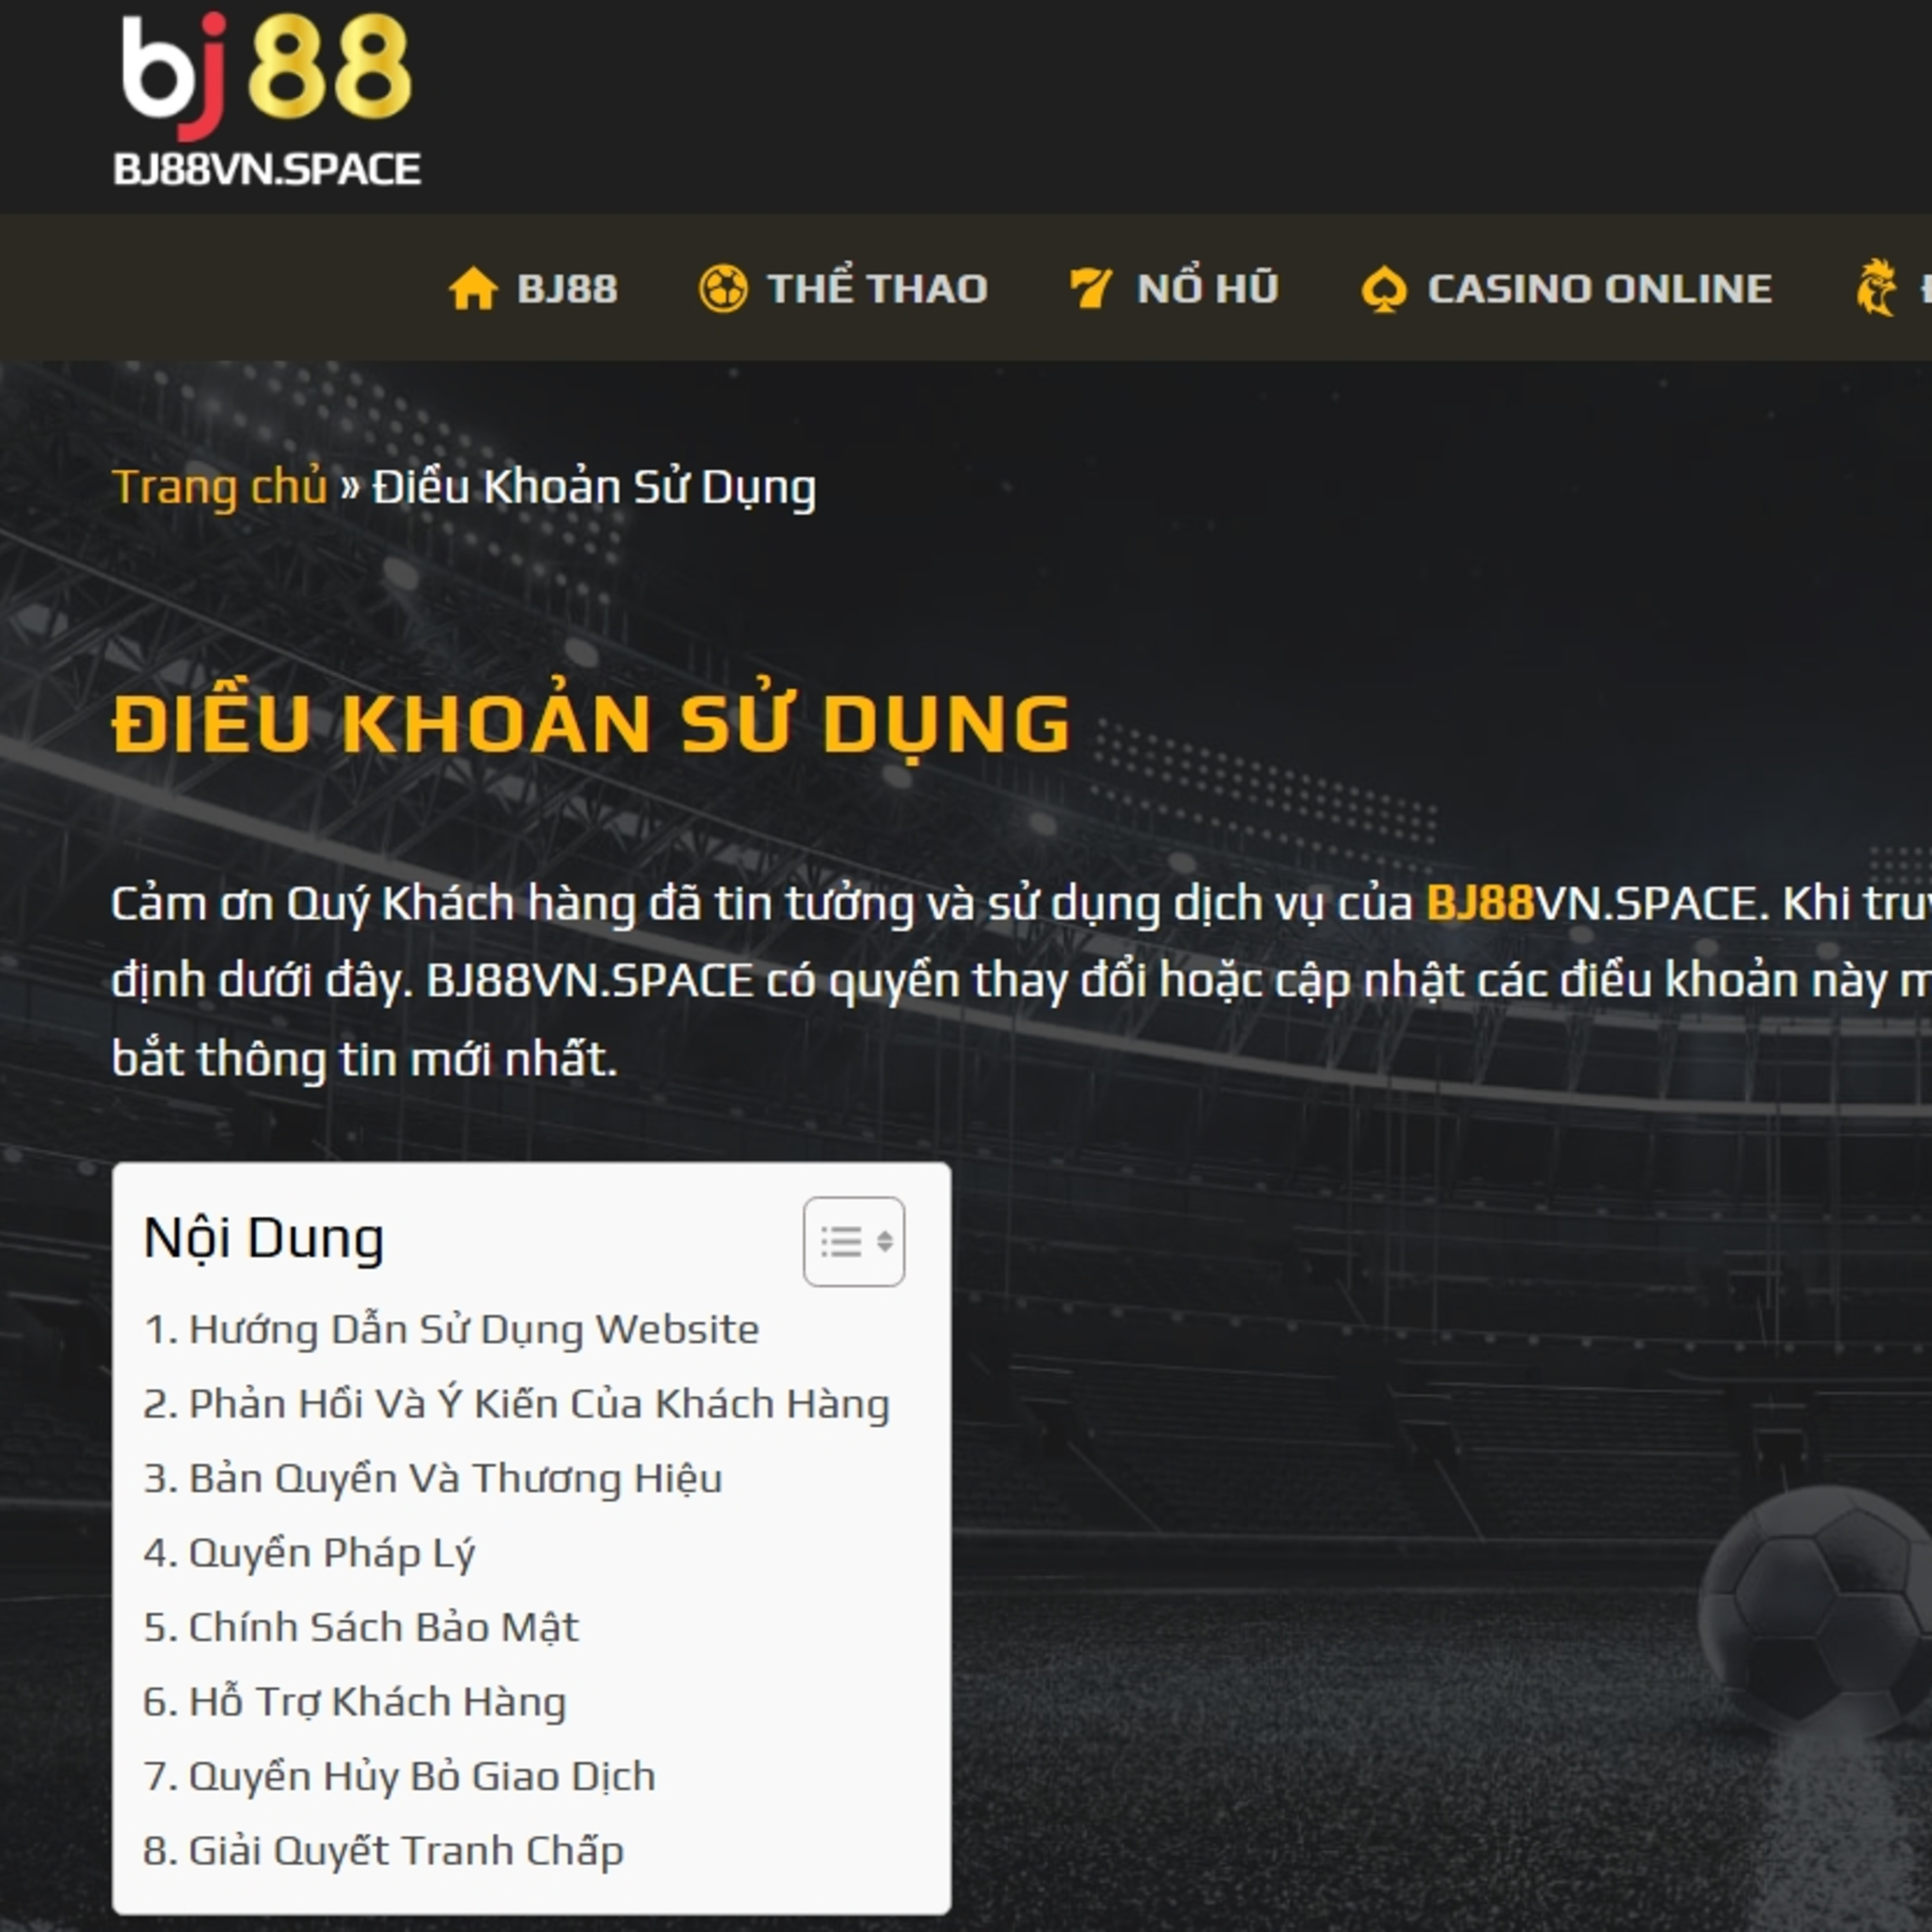
Task: Click the spade icon for Casino Online
Action: click(1384, 289)
